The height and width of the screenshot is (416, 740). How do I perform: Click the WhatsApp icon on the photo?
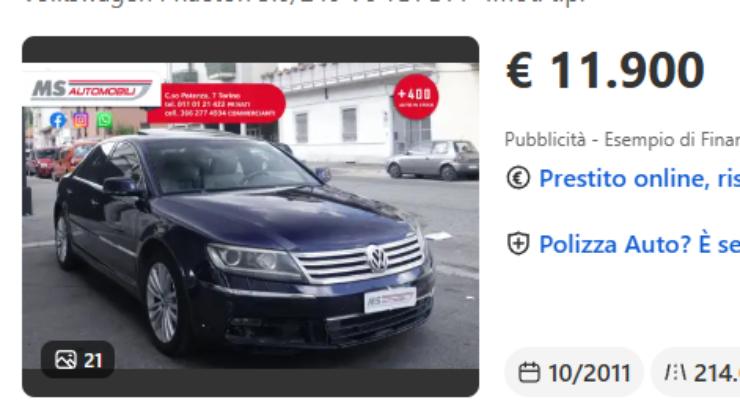(104, 119)
